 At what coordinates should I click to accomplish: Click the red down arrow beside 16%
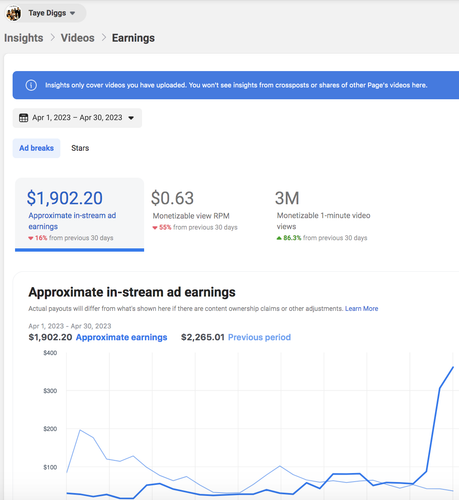pos(31,238)
